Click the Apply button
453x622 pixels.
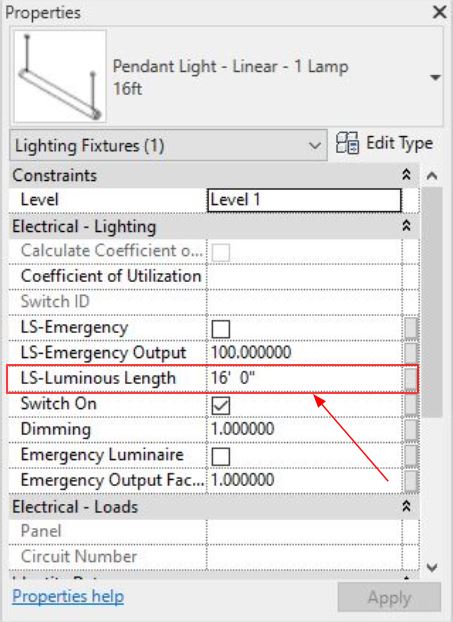click(x=389, y=597)
